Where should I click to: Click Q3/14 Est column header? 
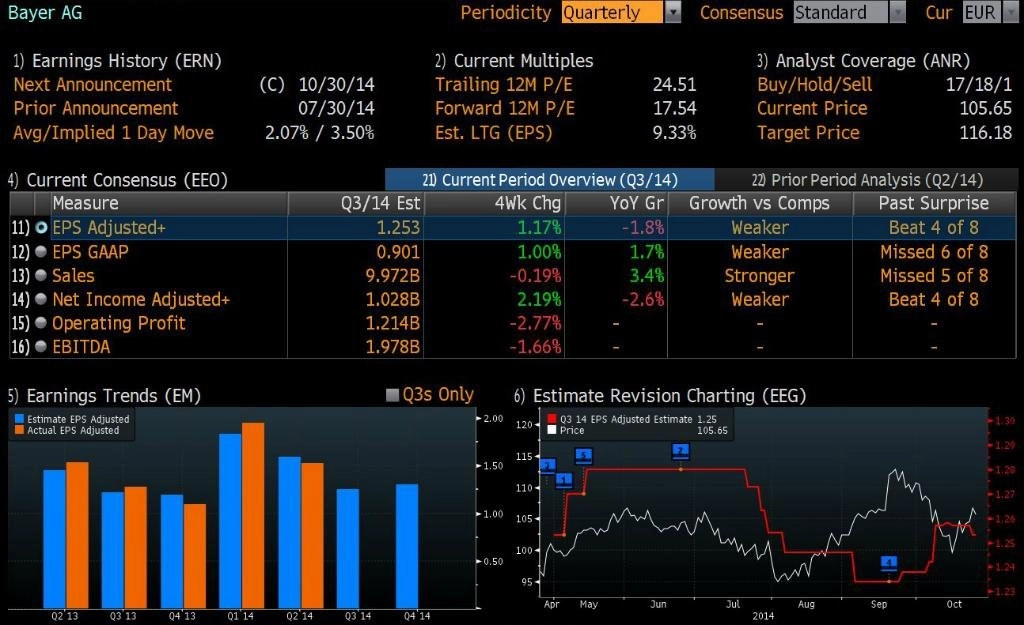[x=356, y=203]
